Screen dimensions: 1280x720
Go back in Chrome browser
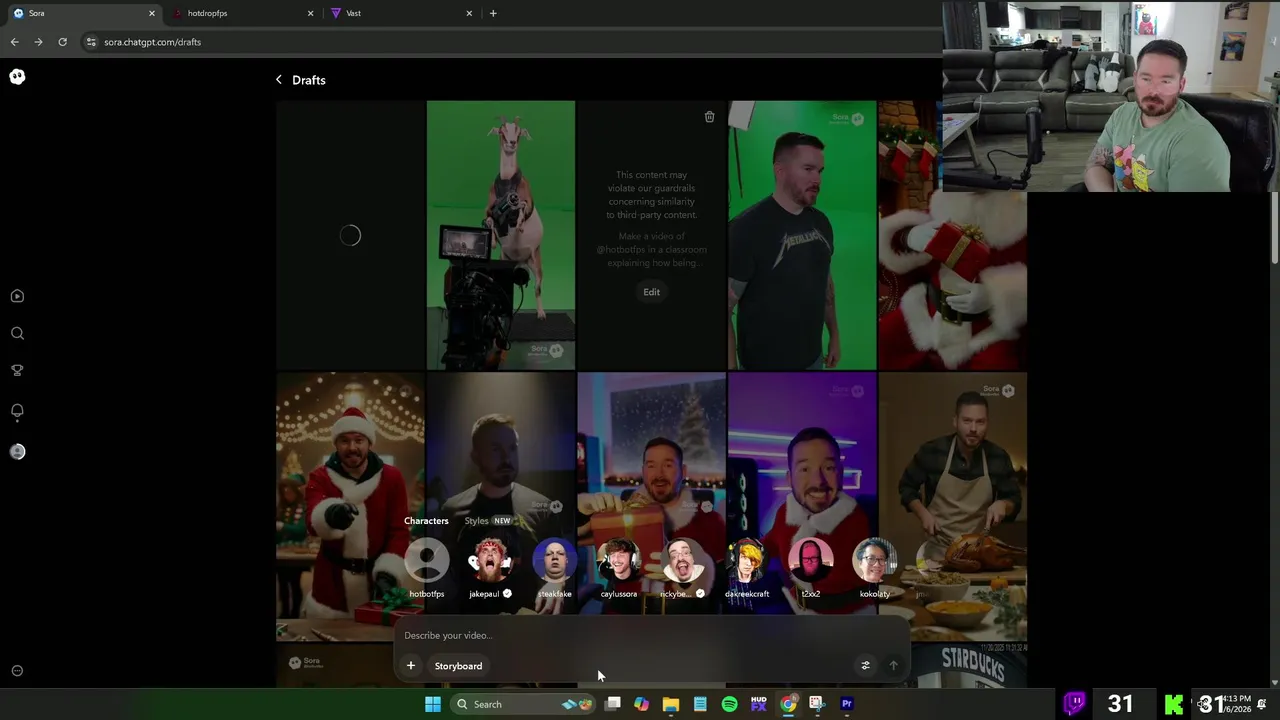(x=14, y=42)
